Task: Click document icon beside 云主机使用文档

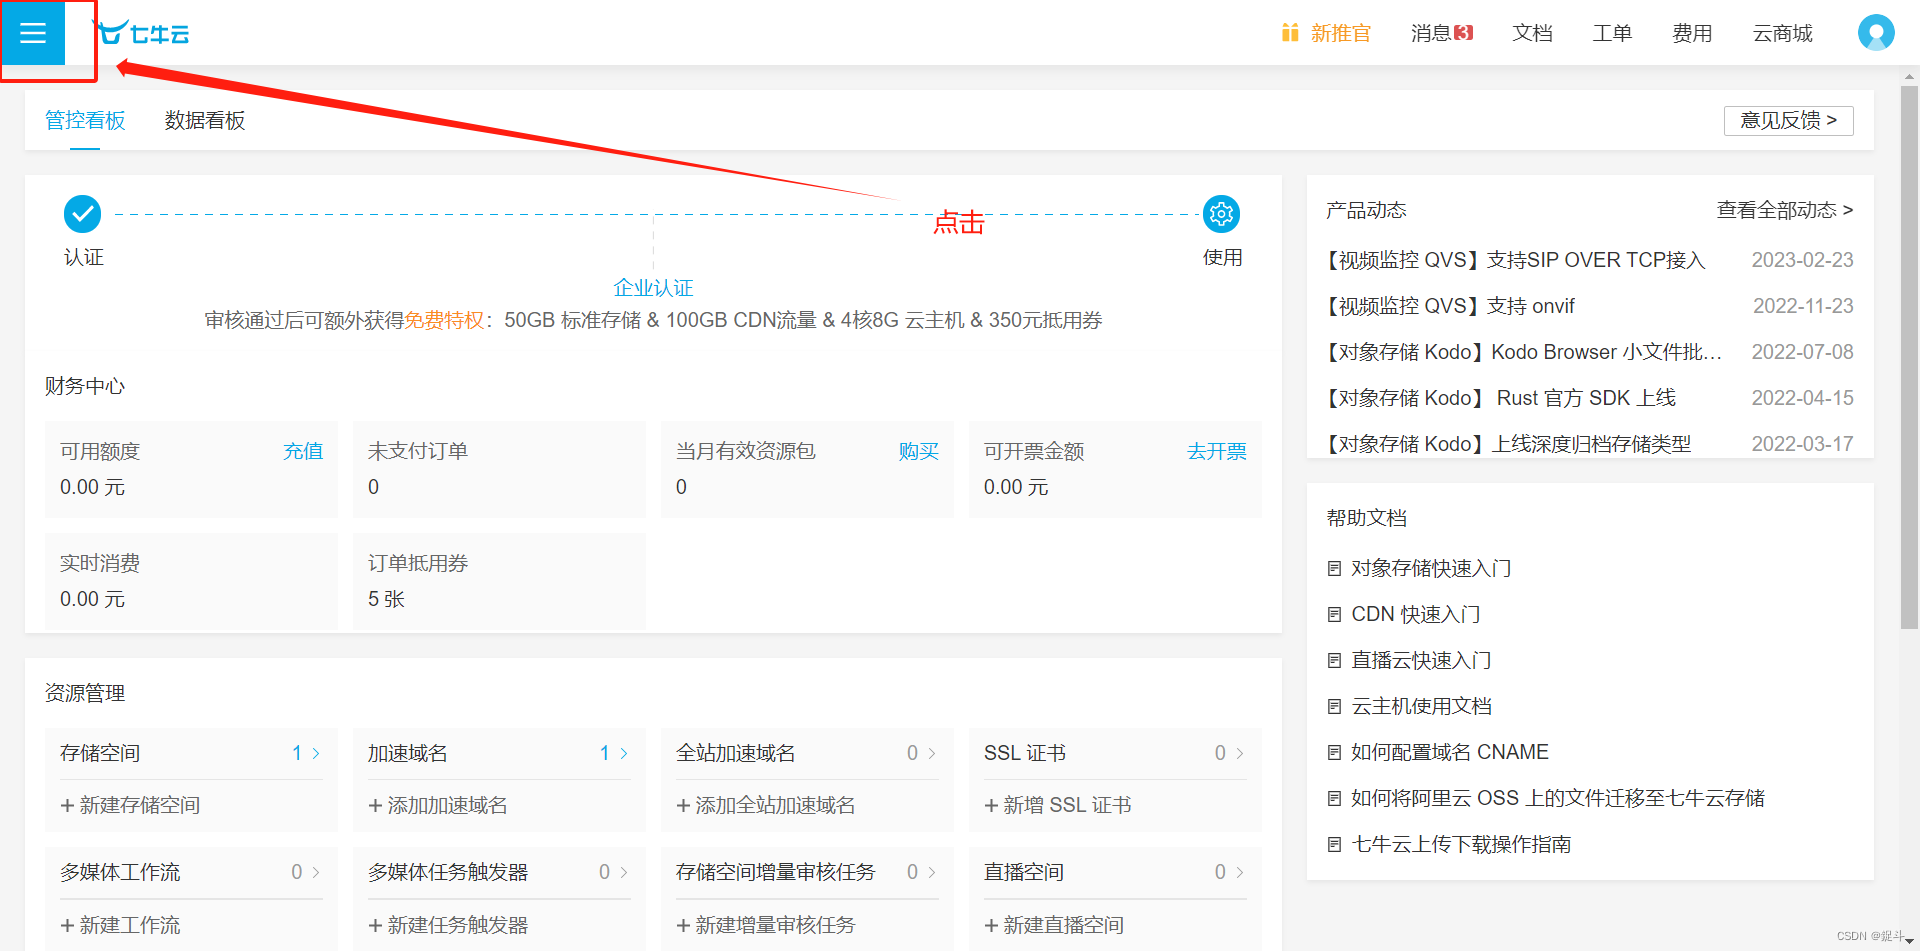Action: click(x=1334, y=707)
